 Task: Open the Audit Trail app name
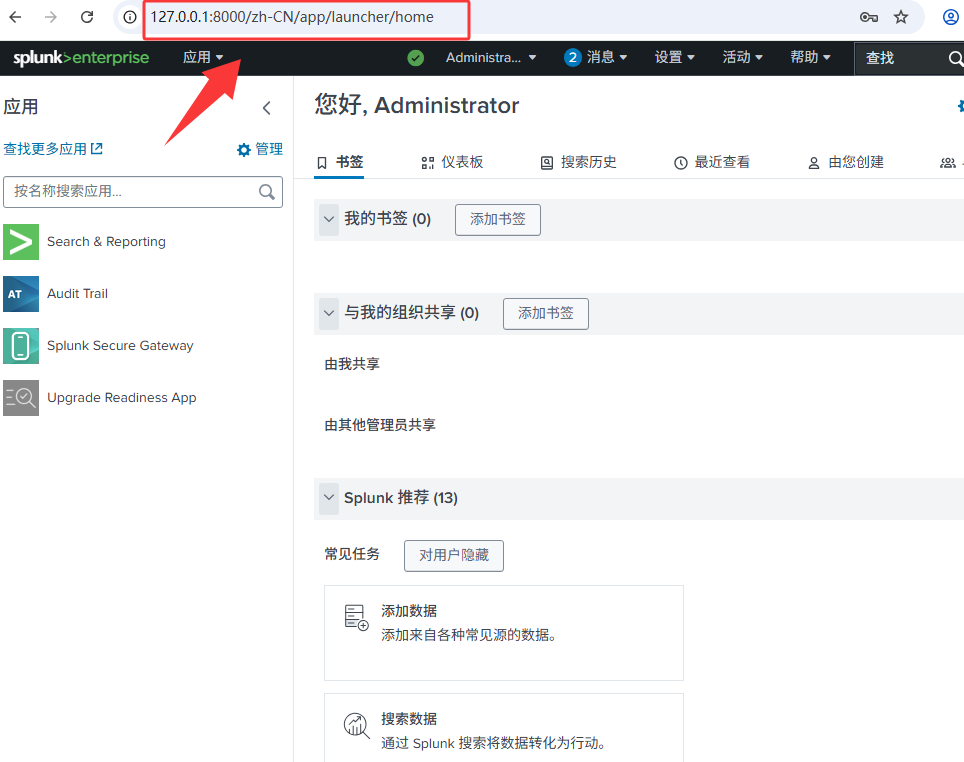(77, 294)
